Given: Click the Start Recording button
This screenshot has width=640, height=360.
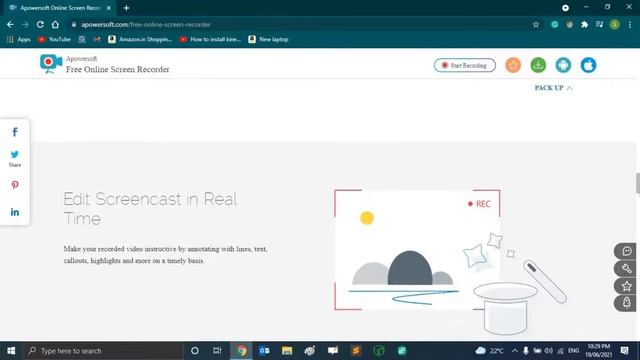Looking at the screenshot, I should [x=464, y=65].
